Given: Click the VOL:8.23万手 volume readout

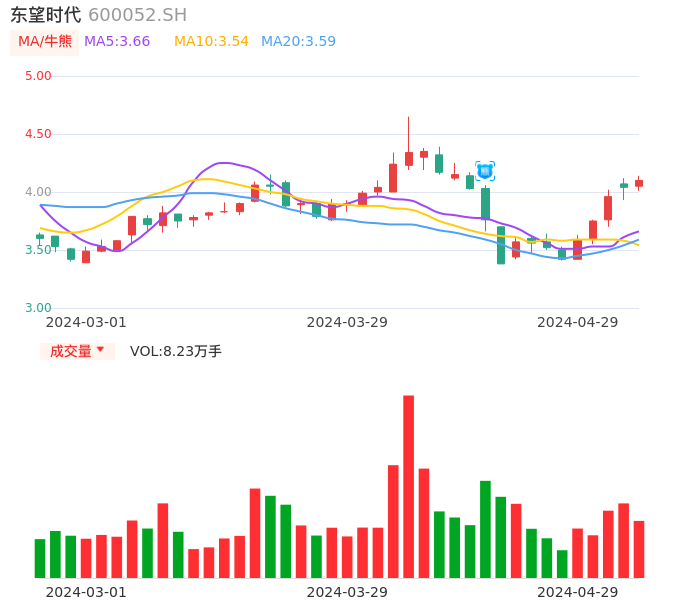Looking at the screenshot, I should (176, 351).
